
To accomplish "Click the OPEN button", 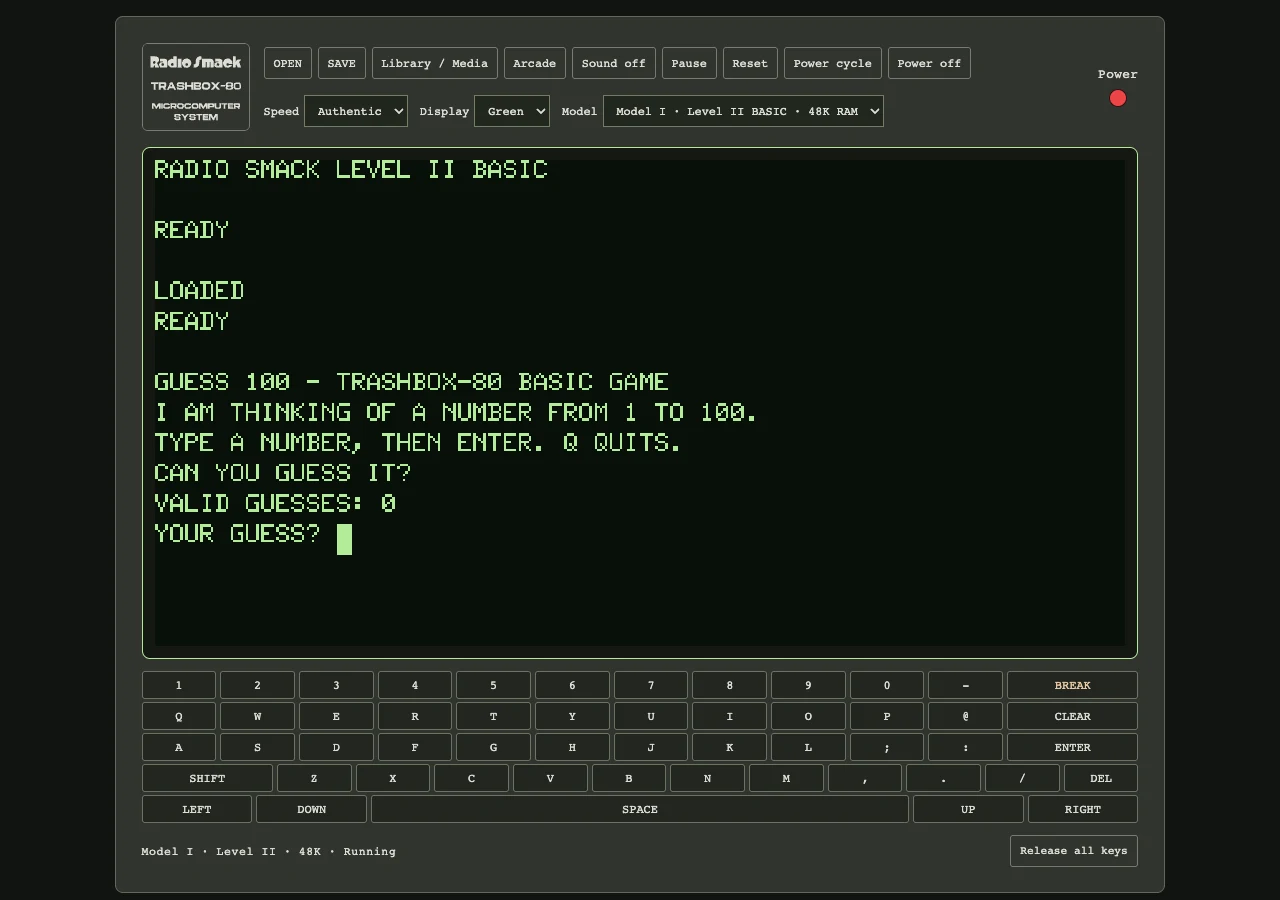I will [x=288, y=63].
